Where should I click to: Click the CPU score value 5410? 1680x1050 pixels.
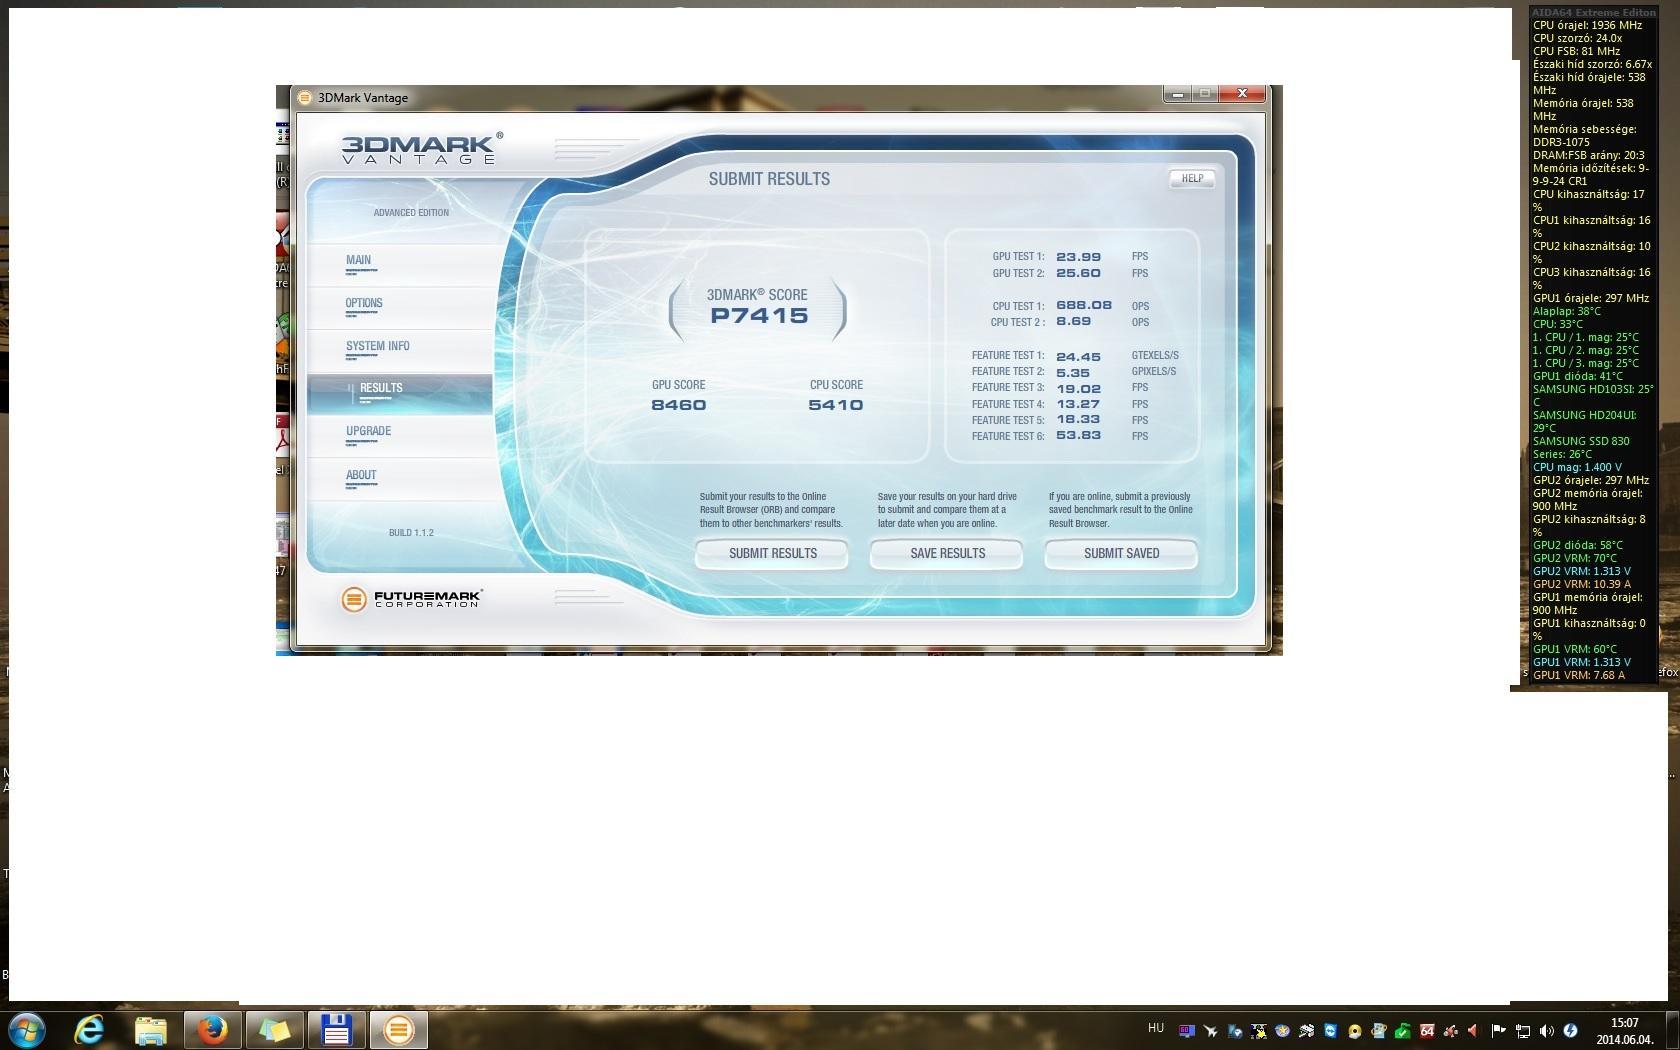[835, 405]
